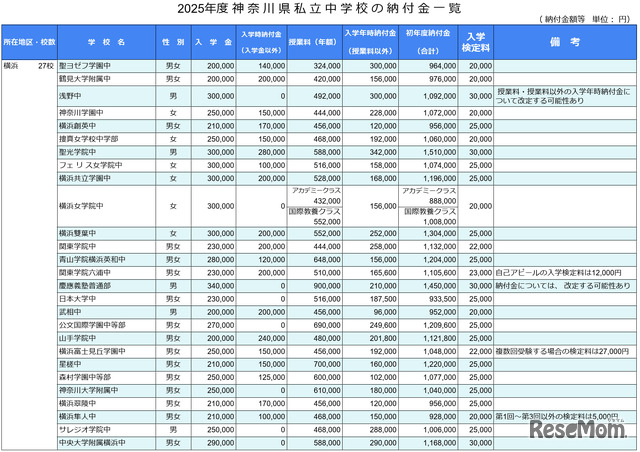Click the 入学時納付金(入学金以外) column header
This screenshot has width=640, height=452.
(261, 42)
